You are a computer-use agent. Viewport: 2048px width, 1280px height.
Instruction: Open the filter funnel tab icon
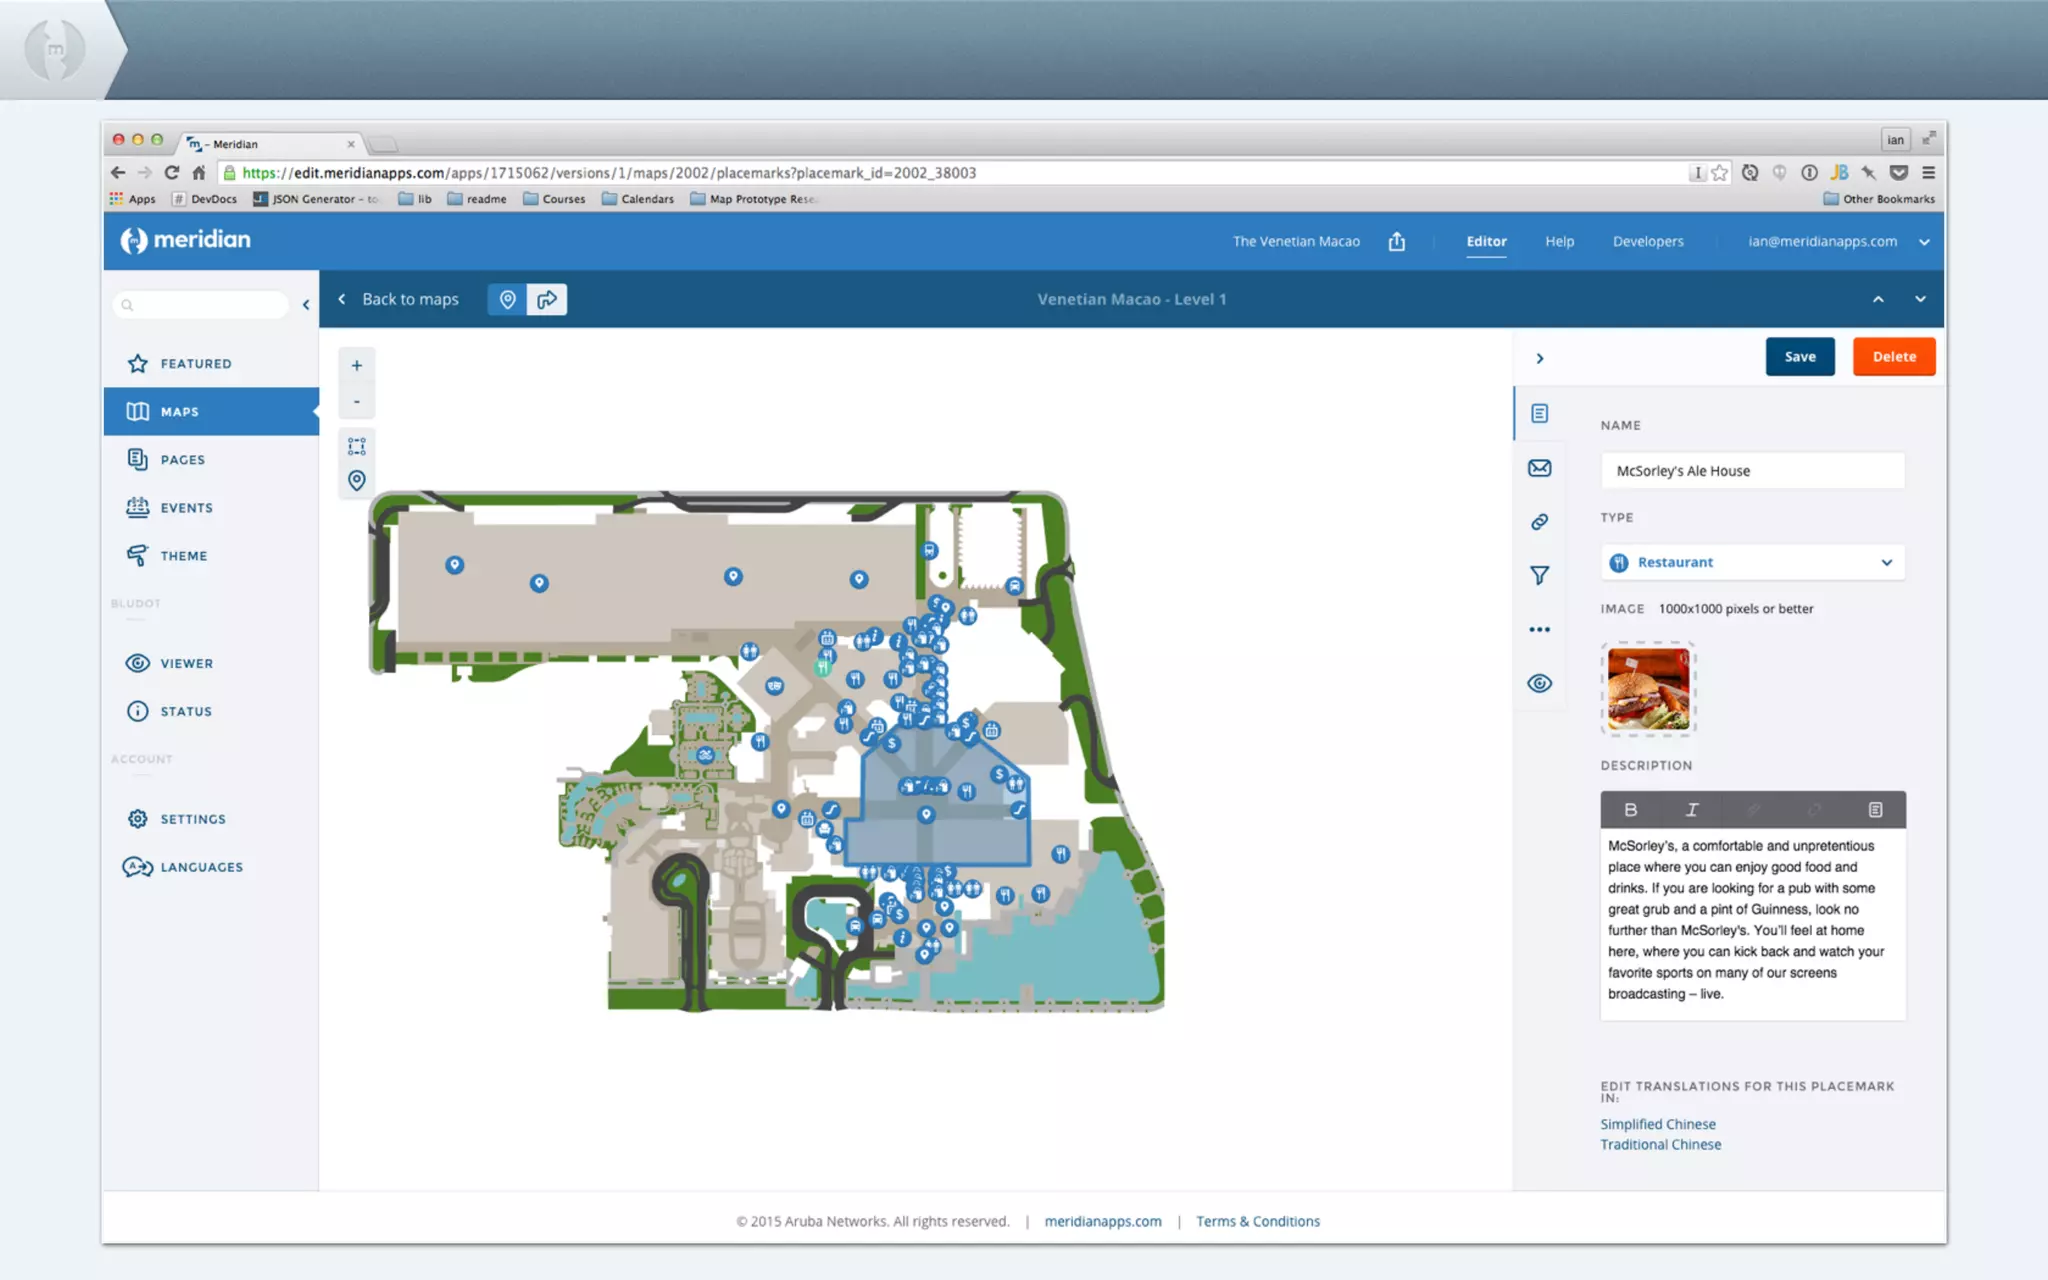1539,575
